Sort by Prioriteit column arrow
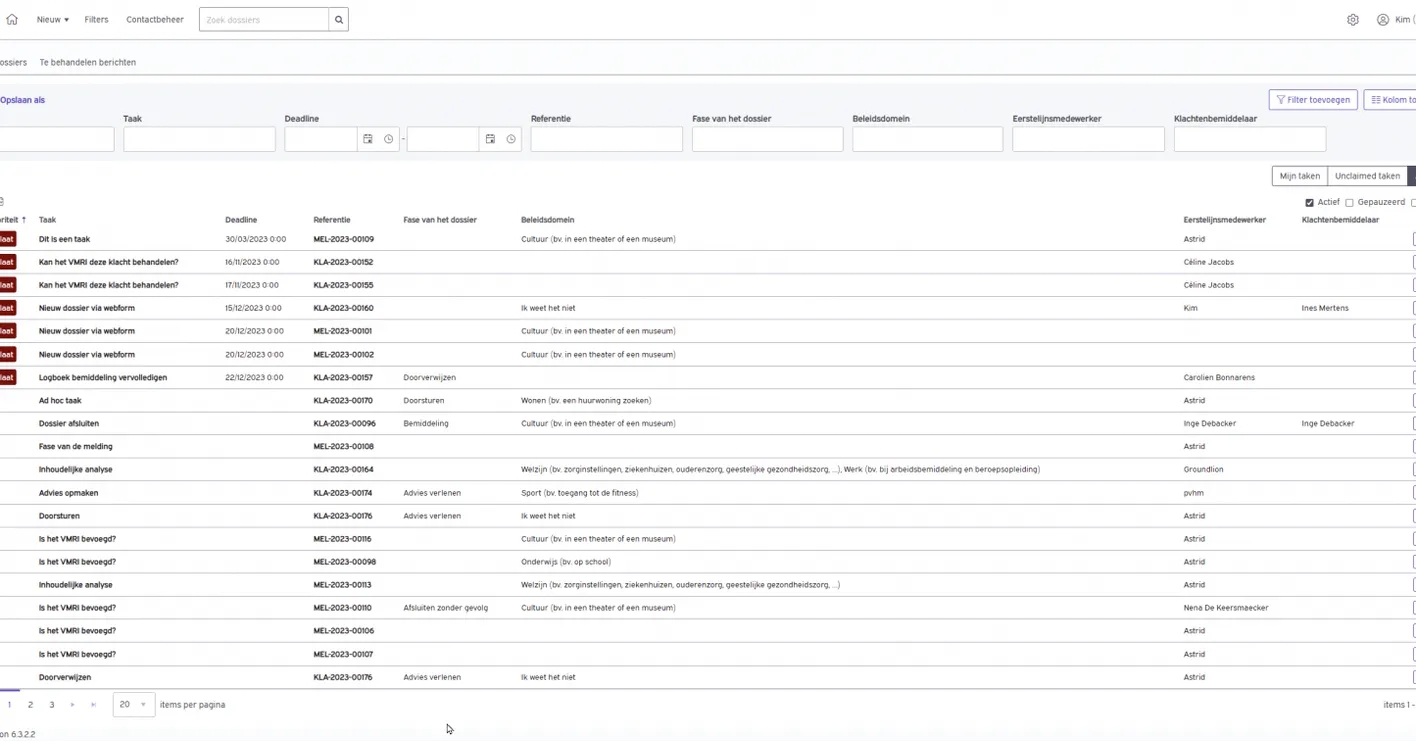 pos(24,220)
